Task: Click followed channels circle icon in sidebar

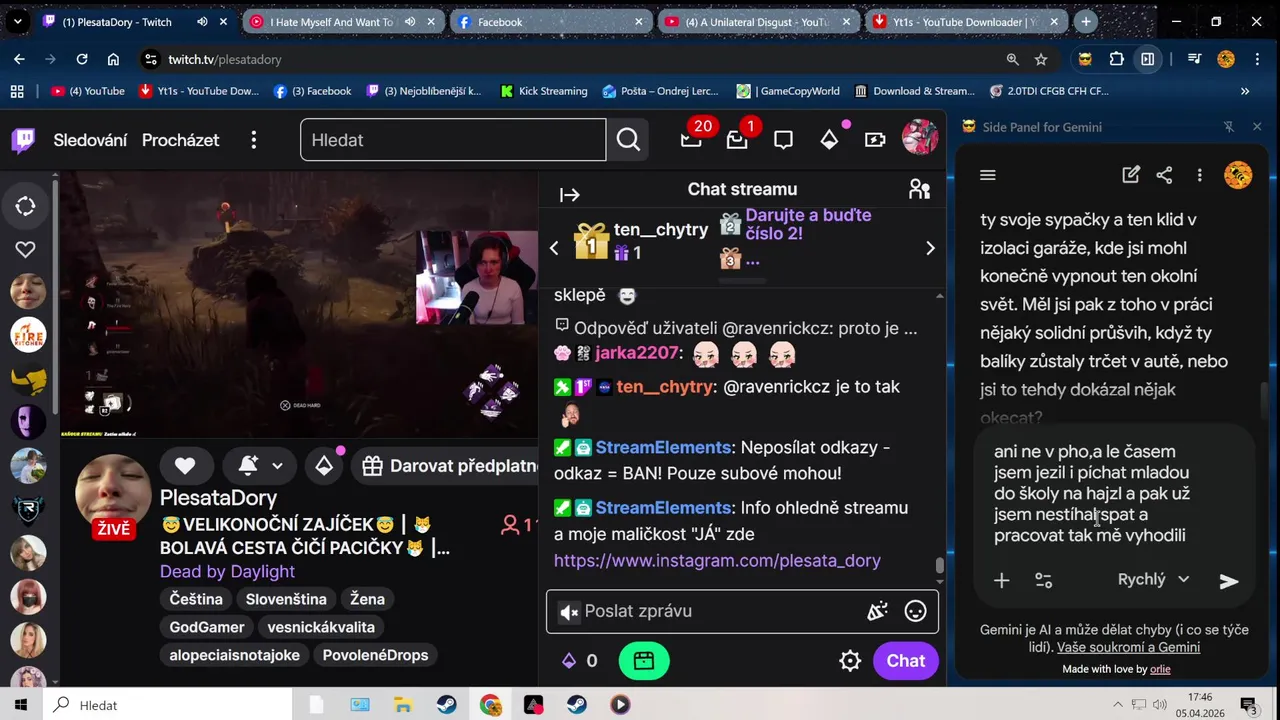Action: click(x=26, y=206)
